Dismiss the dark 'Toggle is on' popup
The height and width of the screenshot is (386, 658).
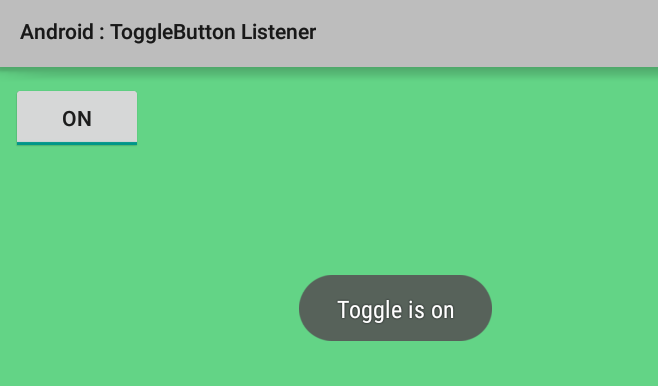395,308
